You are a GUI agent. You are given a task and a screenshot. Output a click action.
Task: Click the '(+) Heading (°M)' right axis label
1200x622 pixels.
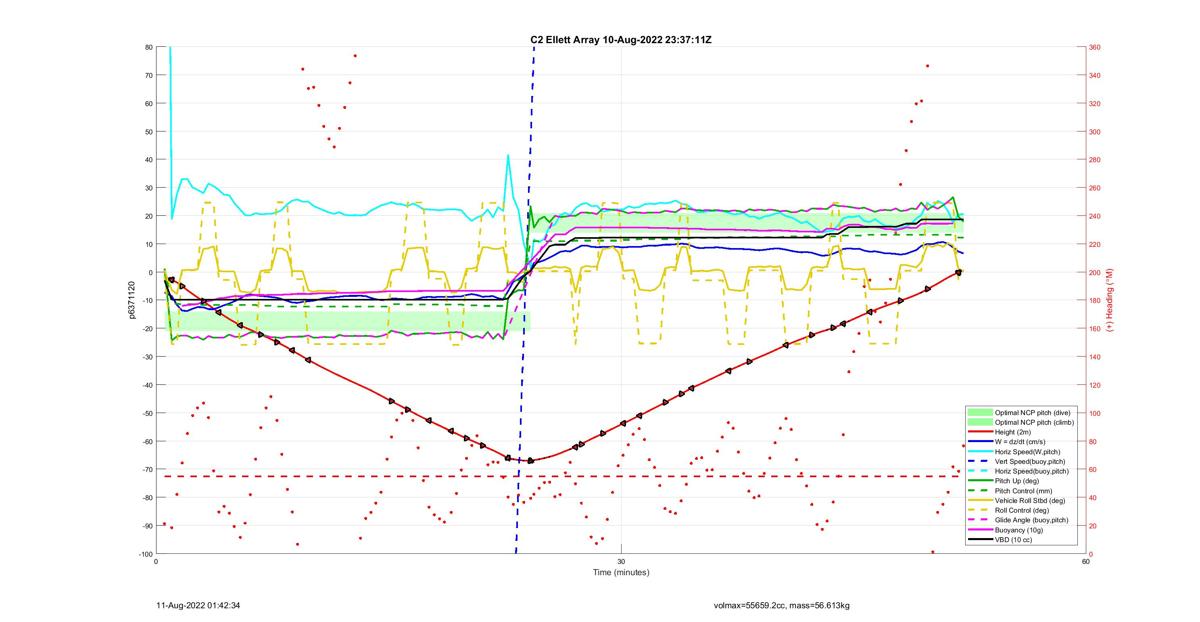point(1108,300)
